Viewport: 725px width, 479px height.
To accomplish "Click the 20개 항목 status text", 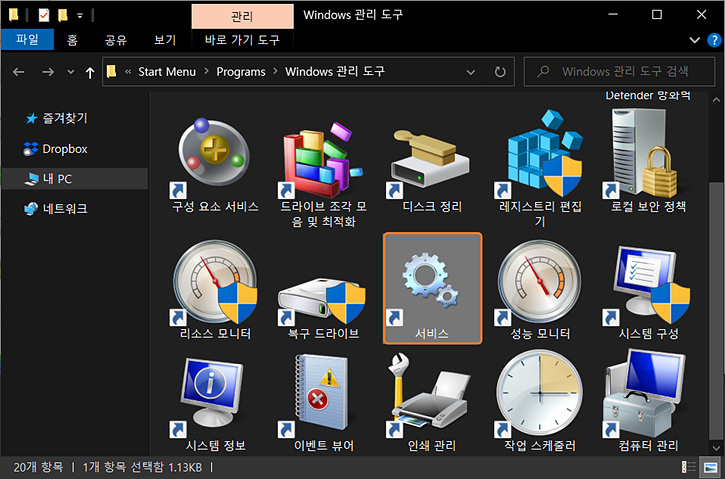I will pyautogui.click(x=38, y=467).
